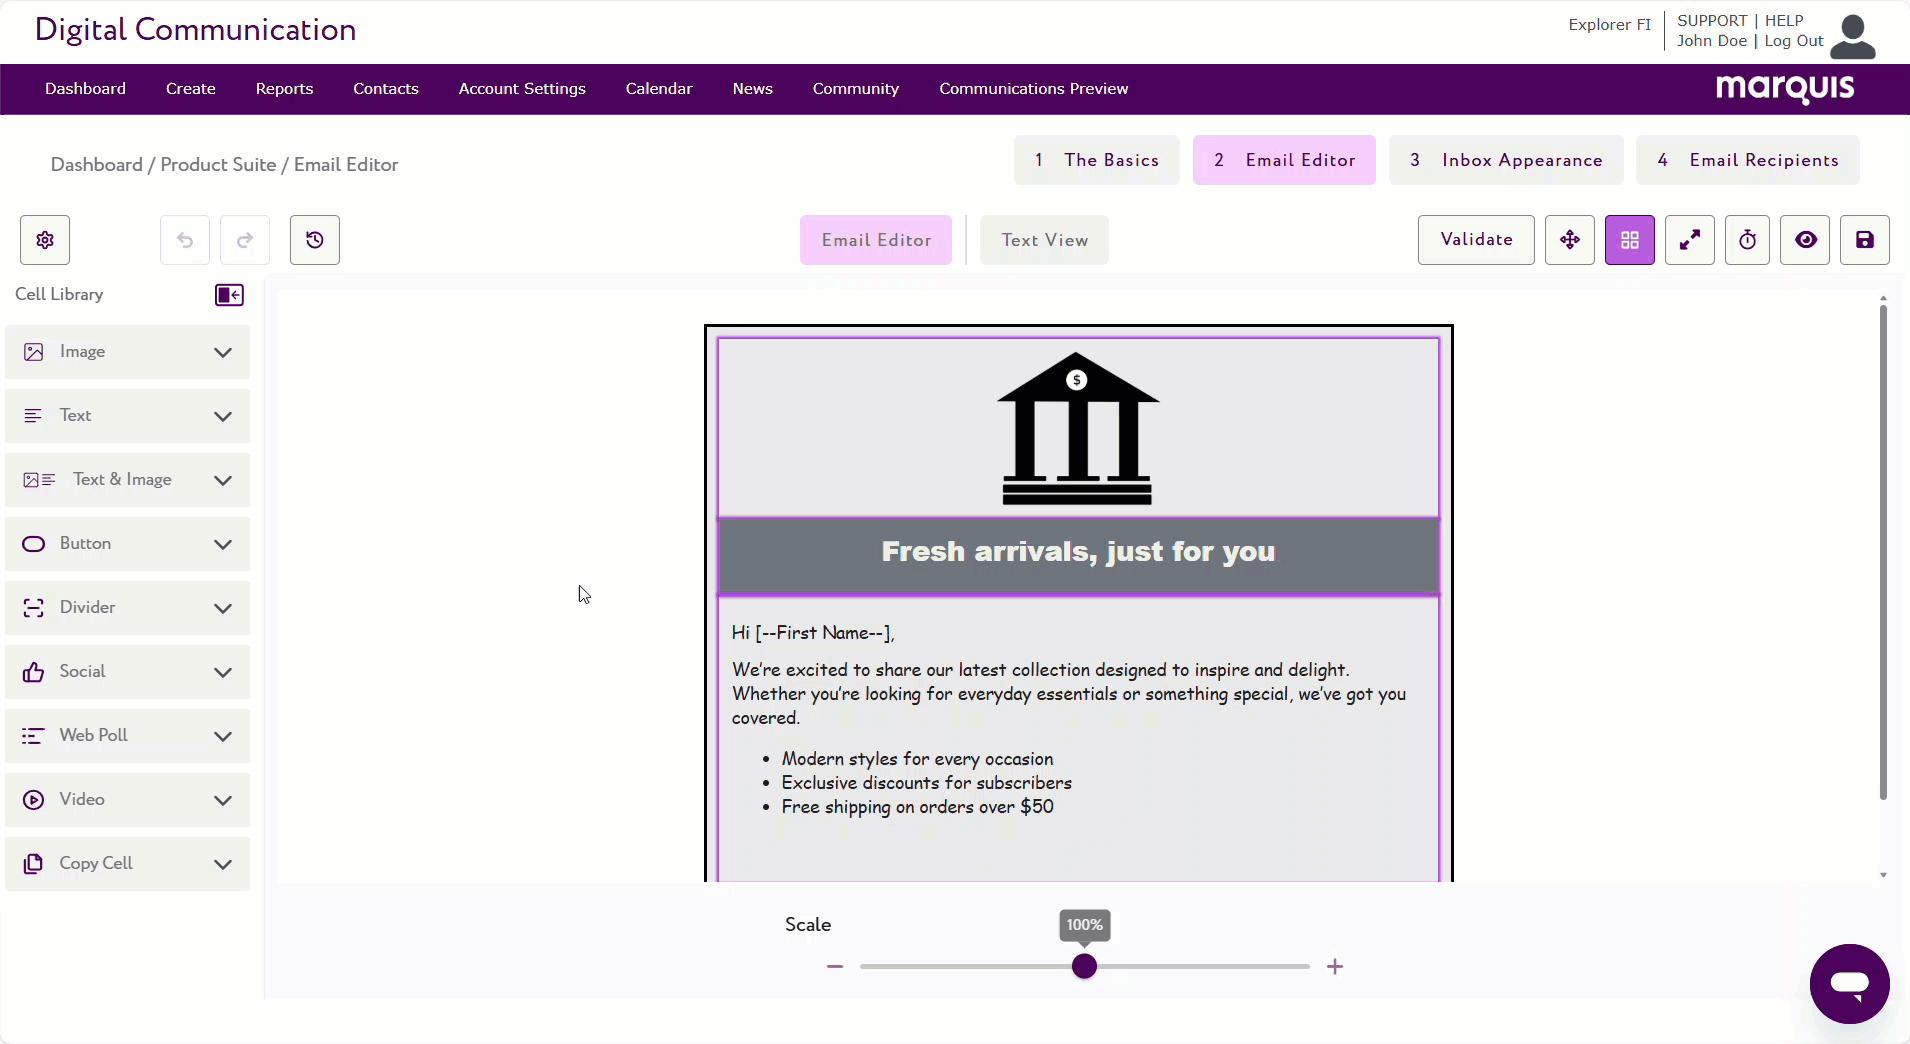Click the redo arrow icon
Viewport: 1910px width, 1044px height.
245,240
